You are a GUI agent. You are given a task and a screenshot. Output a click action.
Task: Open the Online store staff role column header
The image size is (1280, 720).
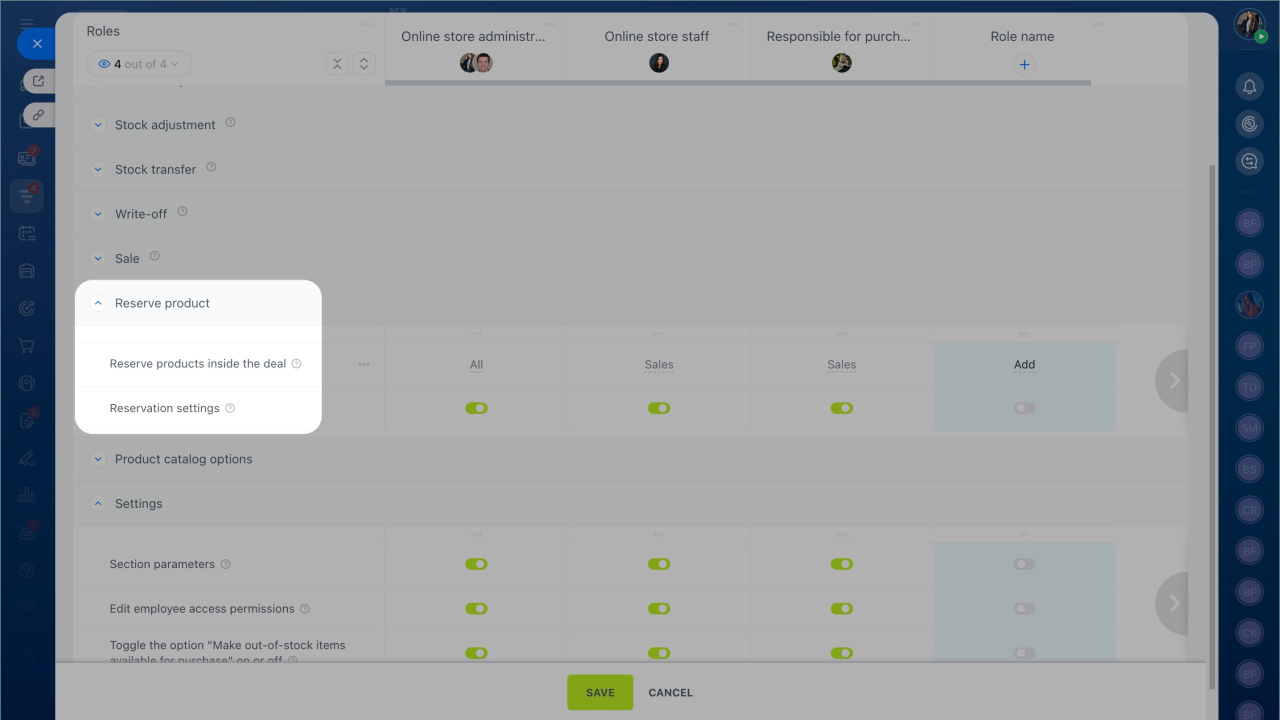(657, 37)
